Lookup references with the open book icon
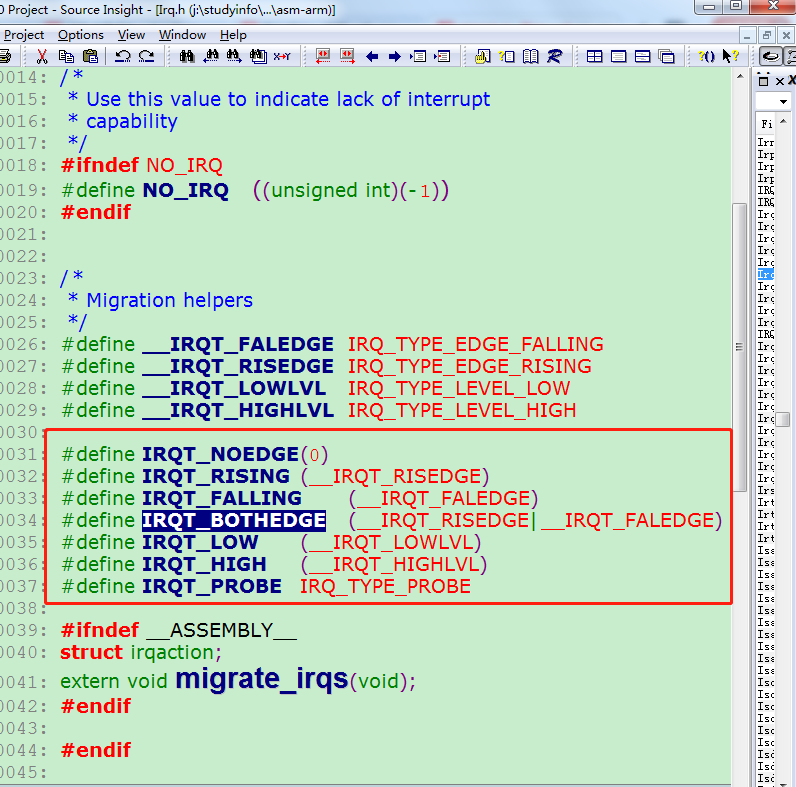The height and width of the screenshot is (787, 796). [x=530, y=56]
